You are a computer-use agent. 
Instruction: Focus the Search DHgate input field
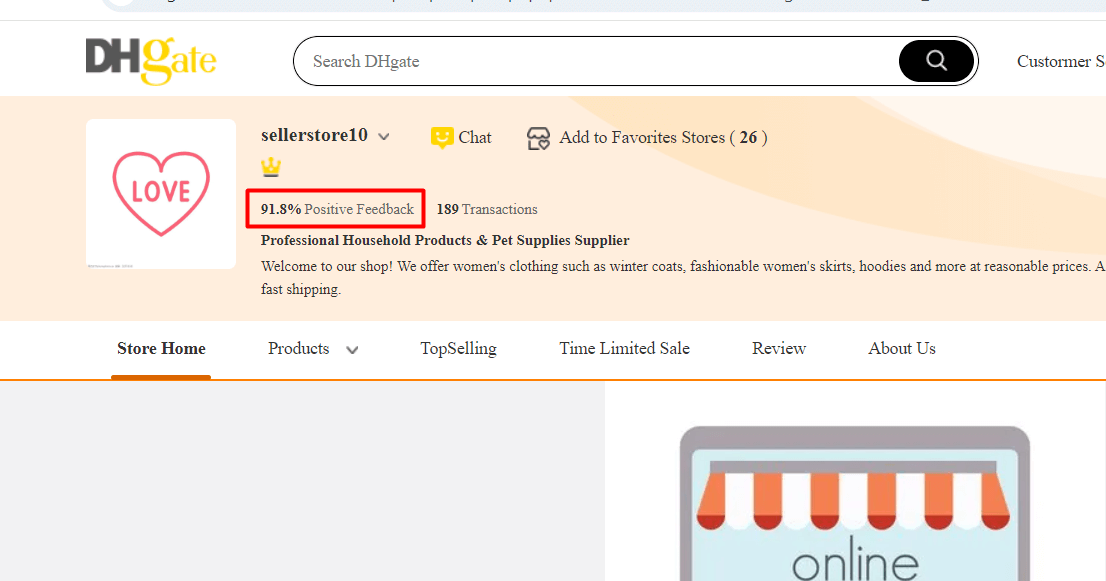(x=600, y=61)
